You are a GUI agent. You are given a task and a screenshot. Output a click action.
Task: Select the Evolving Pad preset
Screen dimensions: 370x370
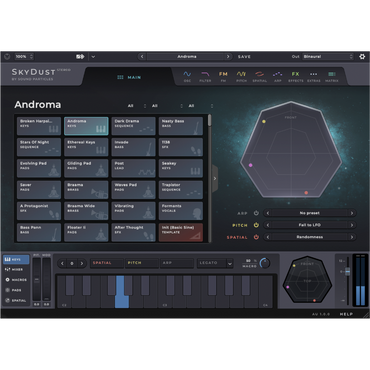point(39,168)
